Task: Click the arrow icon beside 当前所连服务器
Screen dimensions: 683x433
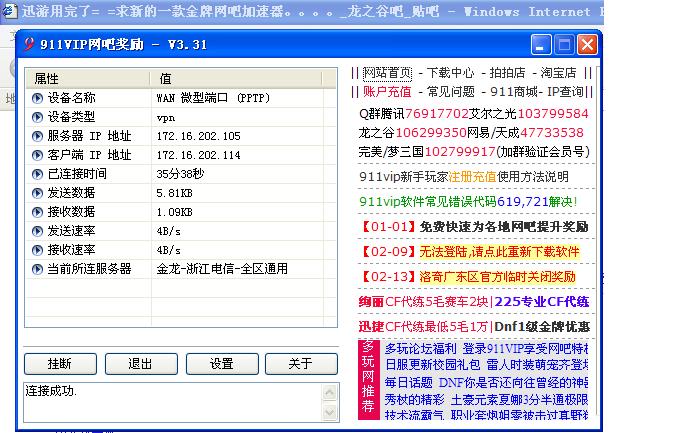Action: tap(37, 269)
